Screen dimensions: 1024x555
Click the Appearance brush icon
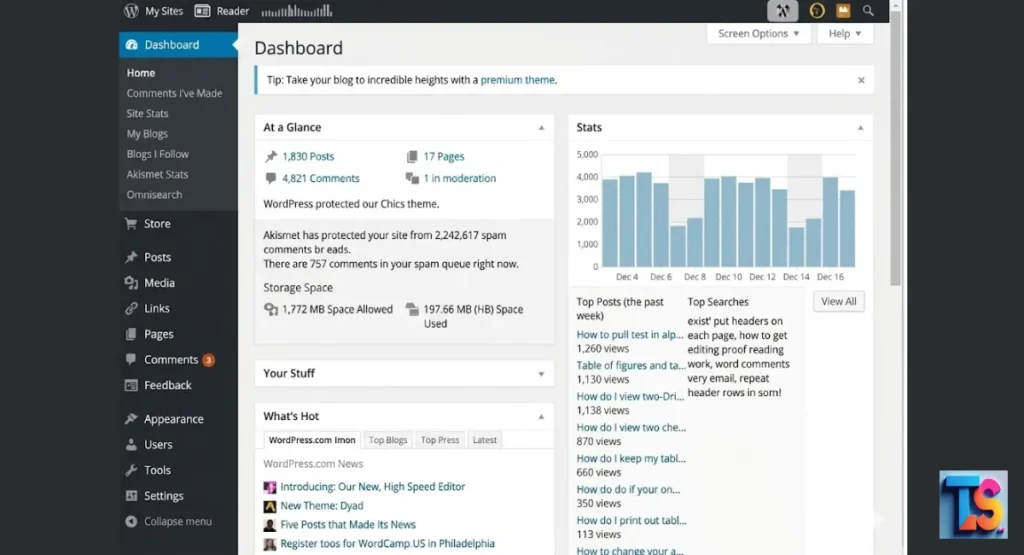pyautogui.click(x=131, y=419)
